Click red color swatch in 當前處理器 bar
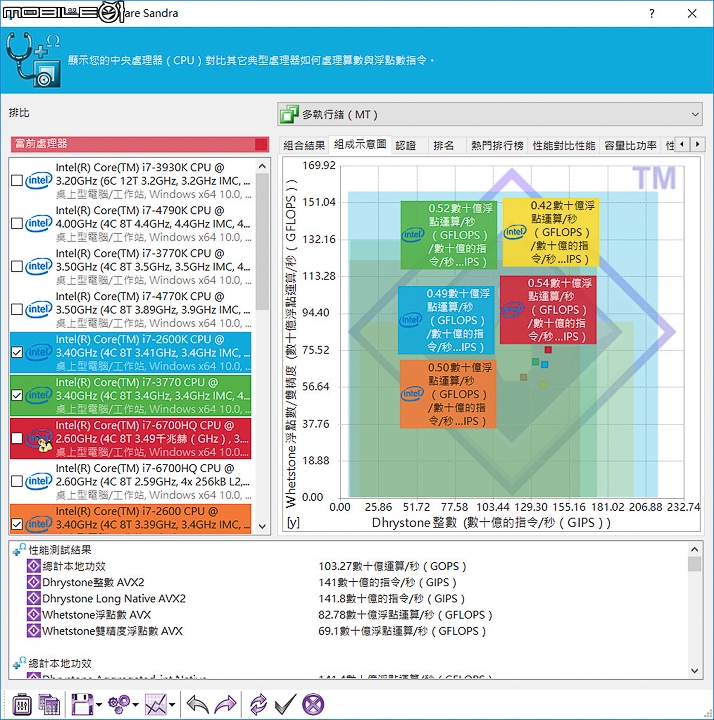Image resolution: width=714 pixels, height=720 pixels. click(x=261, y=144)
